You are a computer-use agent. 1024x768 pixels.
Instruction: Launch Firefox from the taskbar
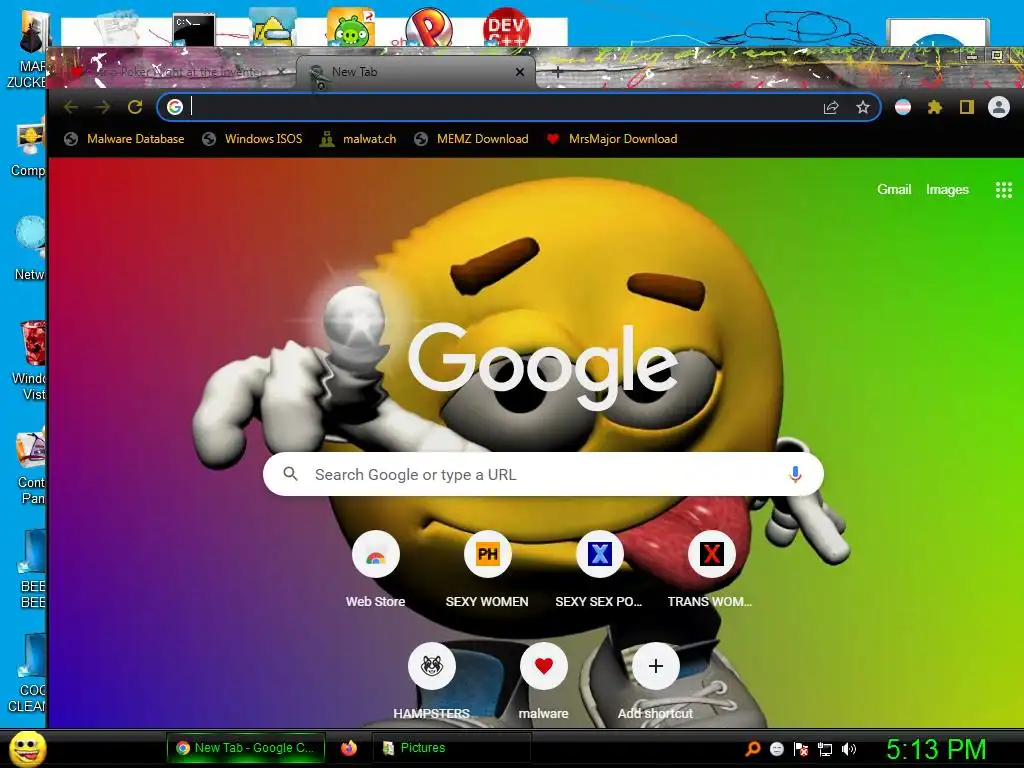(x=349, y=748)
